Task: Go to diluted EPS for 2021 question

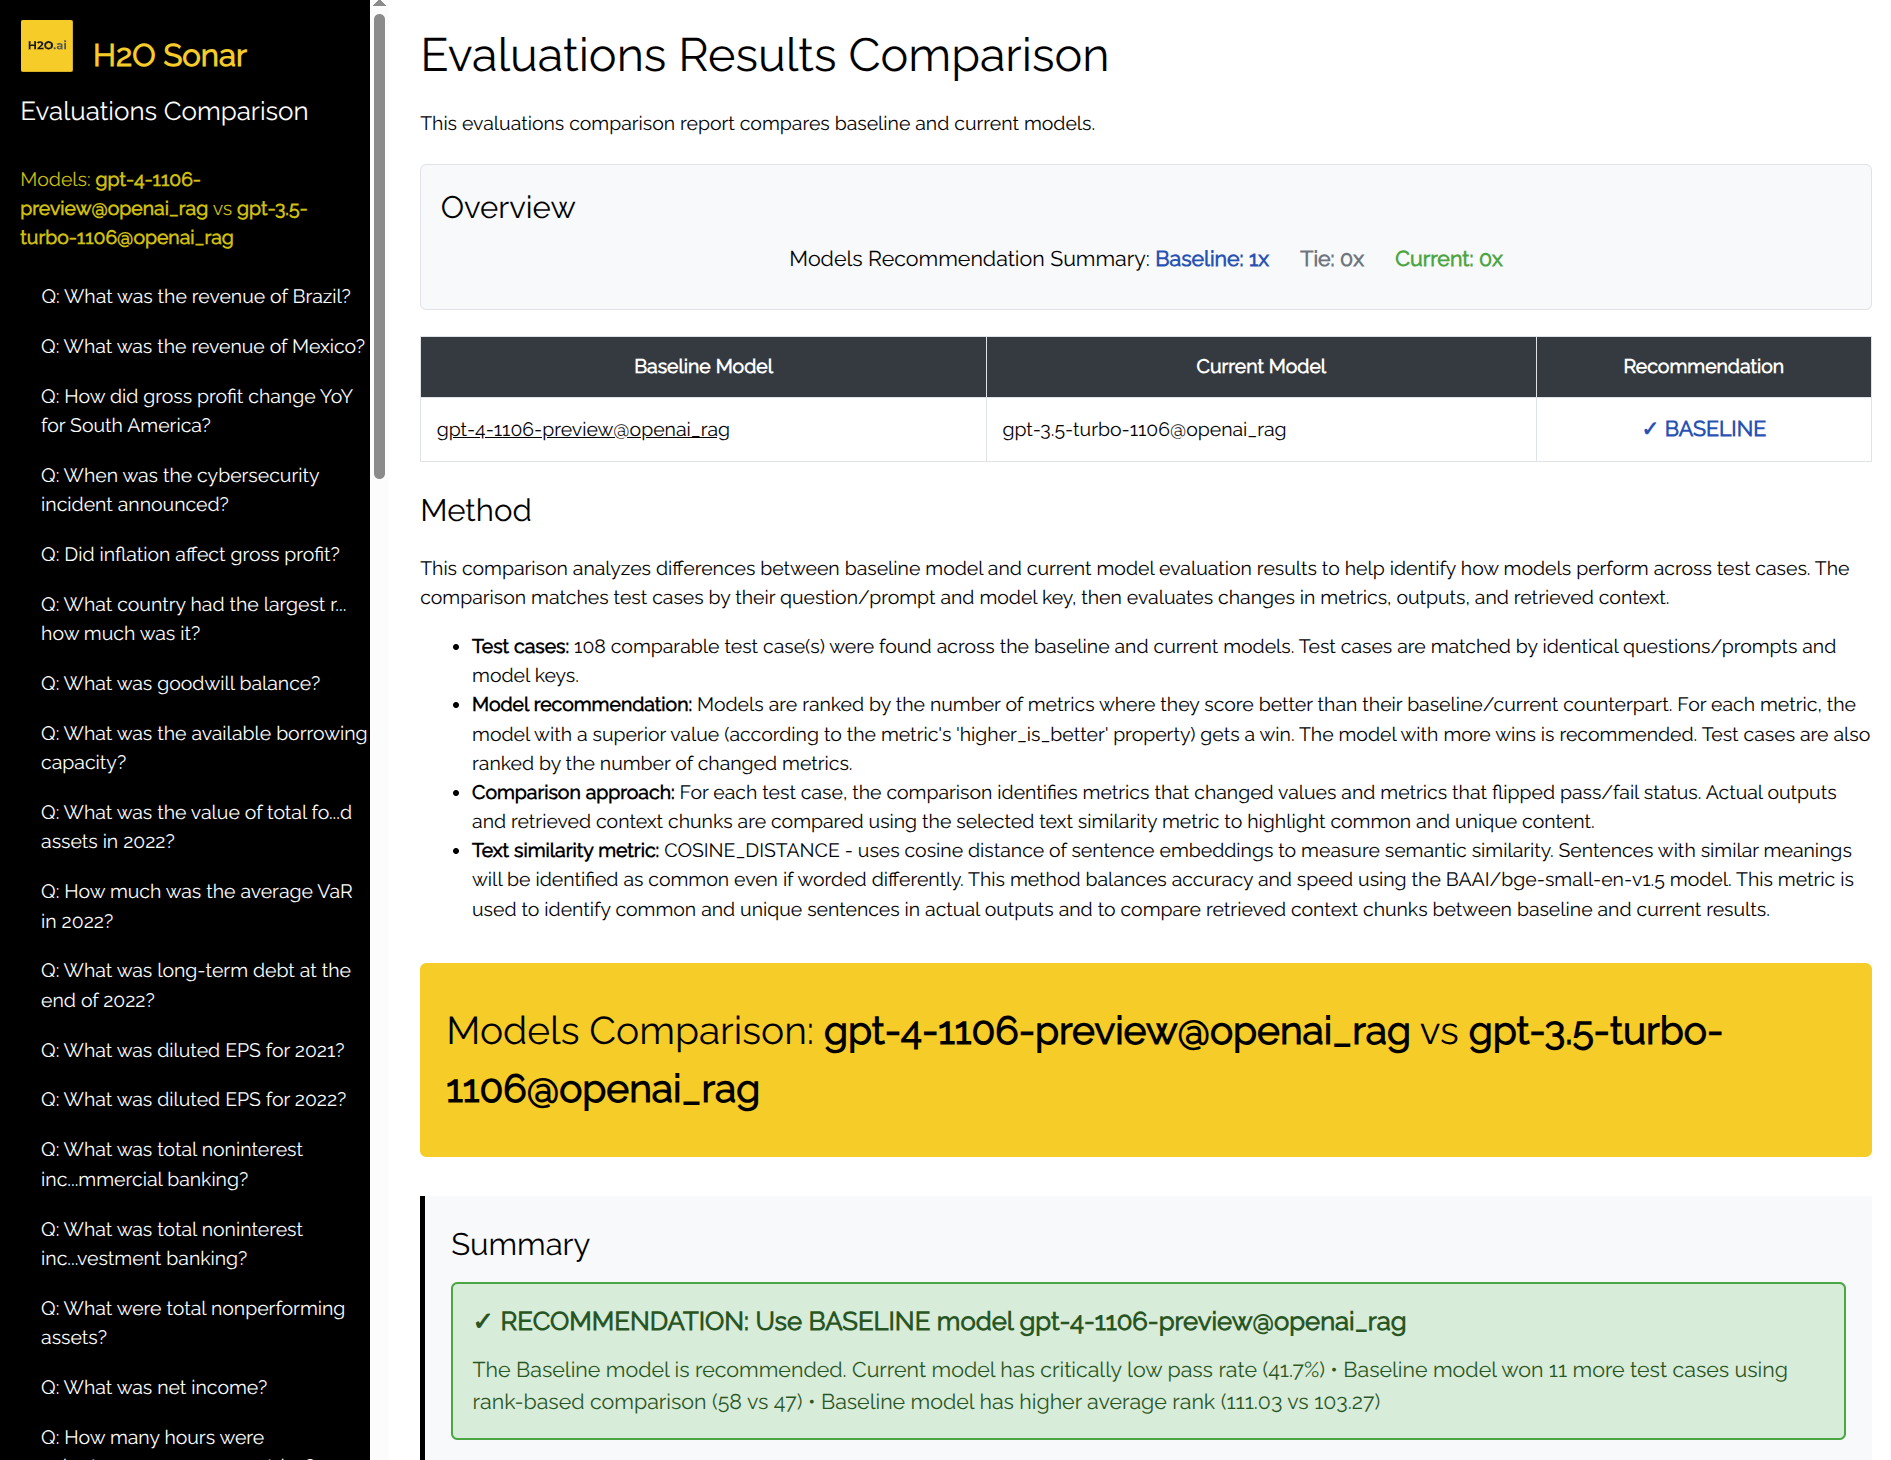Action: point(192,1050)
